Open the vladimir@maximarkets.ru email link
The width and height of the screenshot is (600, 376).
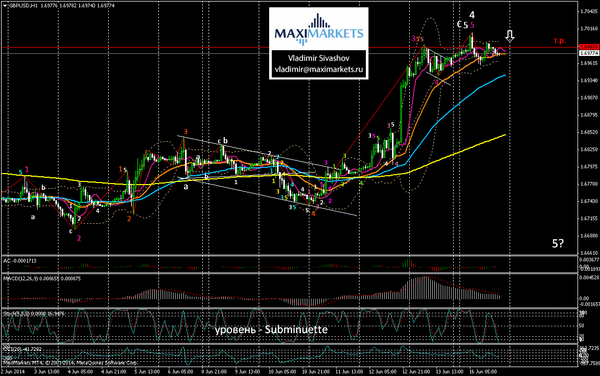click(318, 70)
